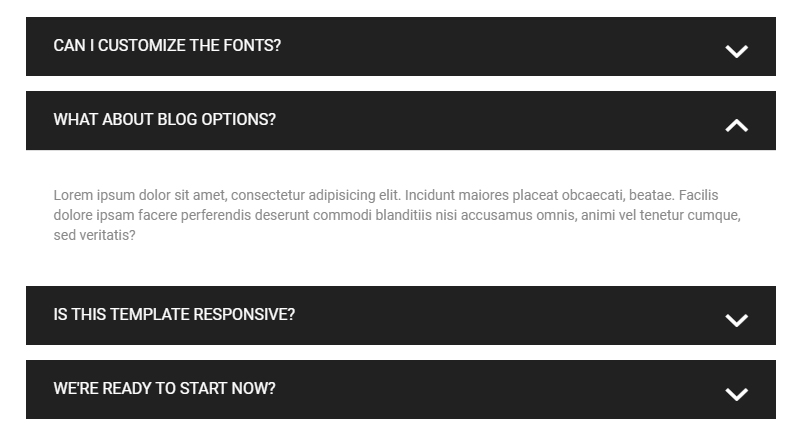Click the WE'RE READY TO START NOW? heading text
The image size is (800, 438).
[164, 388]
